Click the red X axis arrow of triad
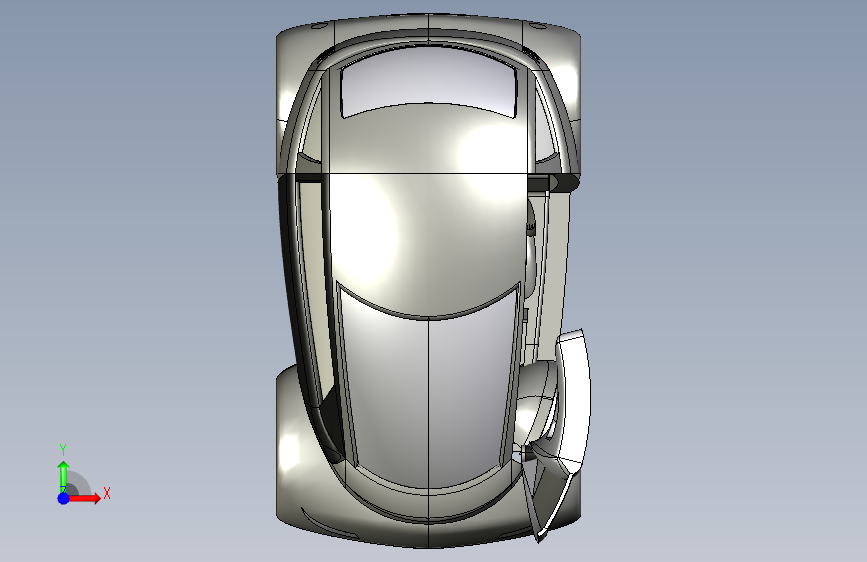The width and height of the screenshot is (867, 562). point(84,498)
